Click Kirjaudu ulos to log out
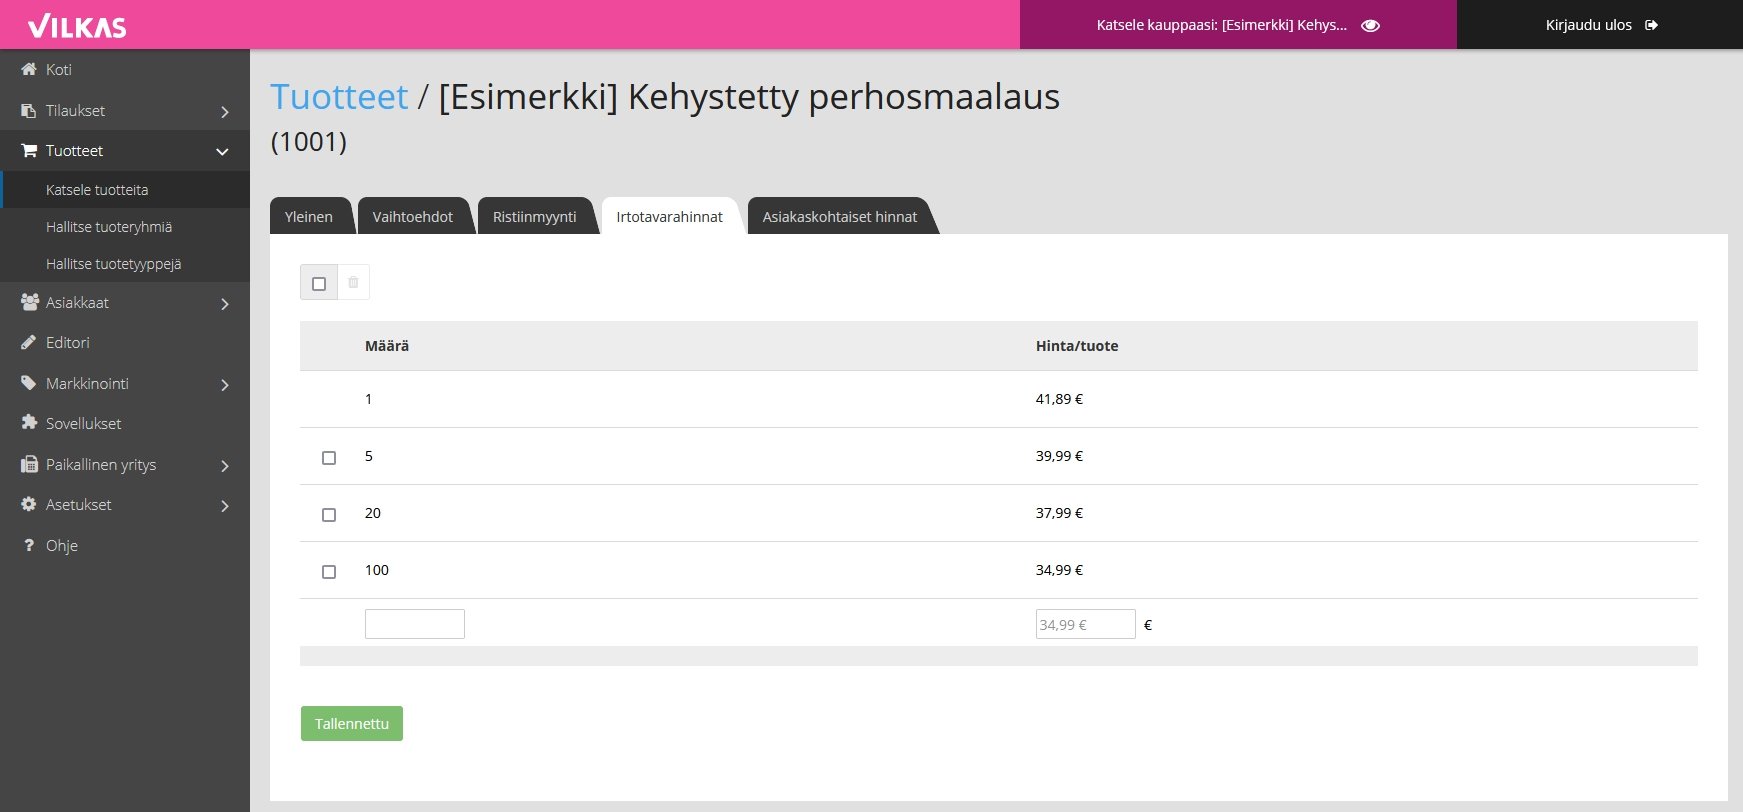Image resolution: width=1743 pixels, height=812 pixels. pyautogui.click(x=1600, y=25)
